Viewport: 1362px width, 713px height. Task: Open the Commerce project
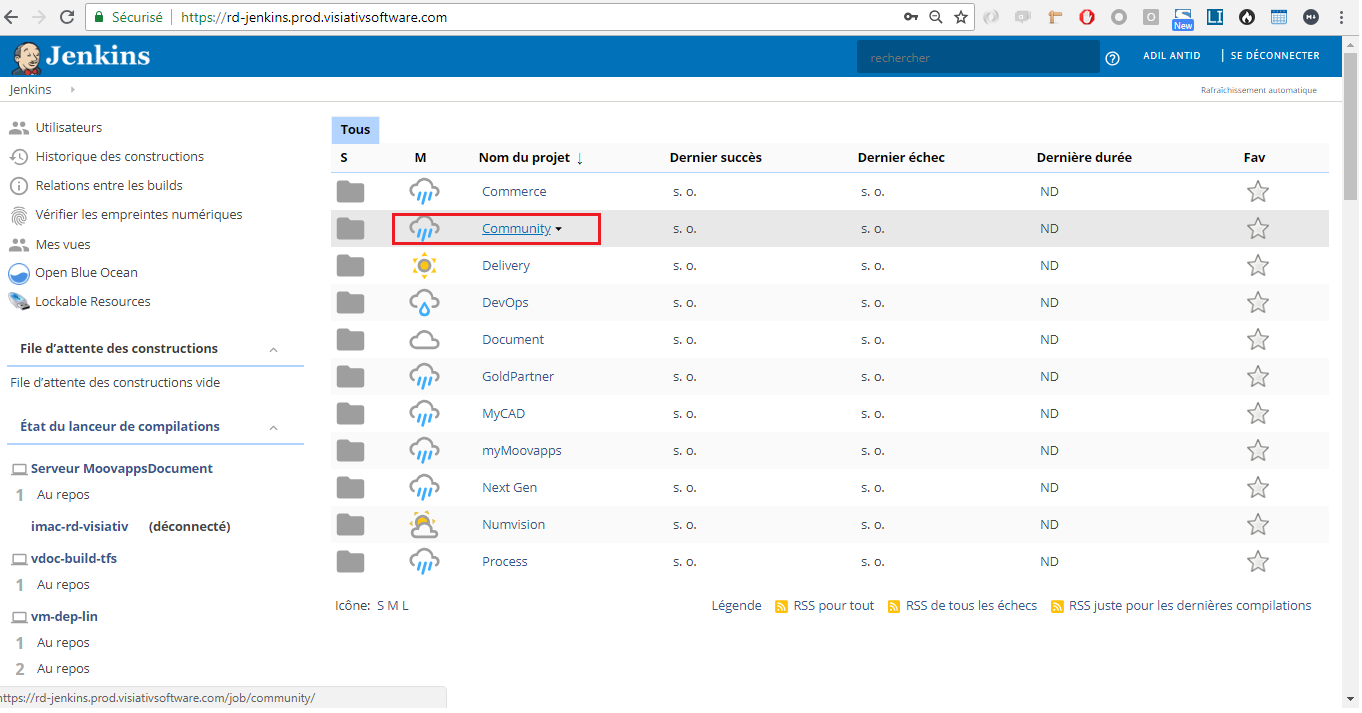pyautogui.click(x=514, y=192)
